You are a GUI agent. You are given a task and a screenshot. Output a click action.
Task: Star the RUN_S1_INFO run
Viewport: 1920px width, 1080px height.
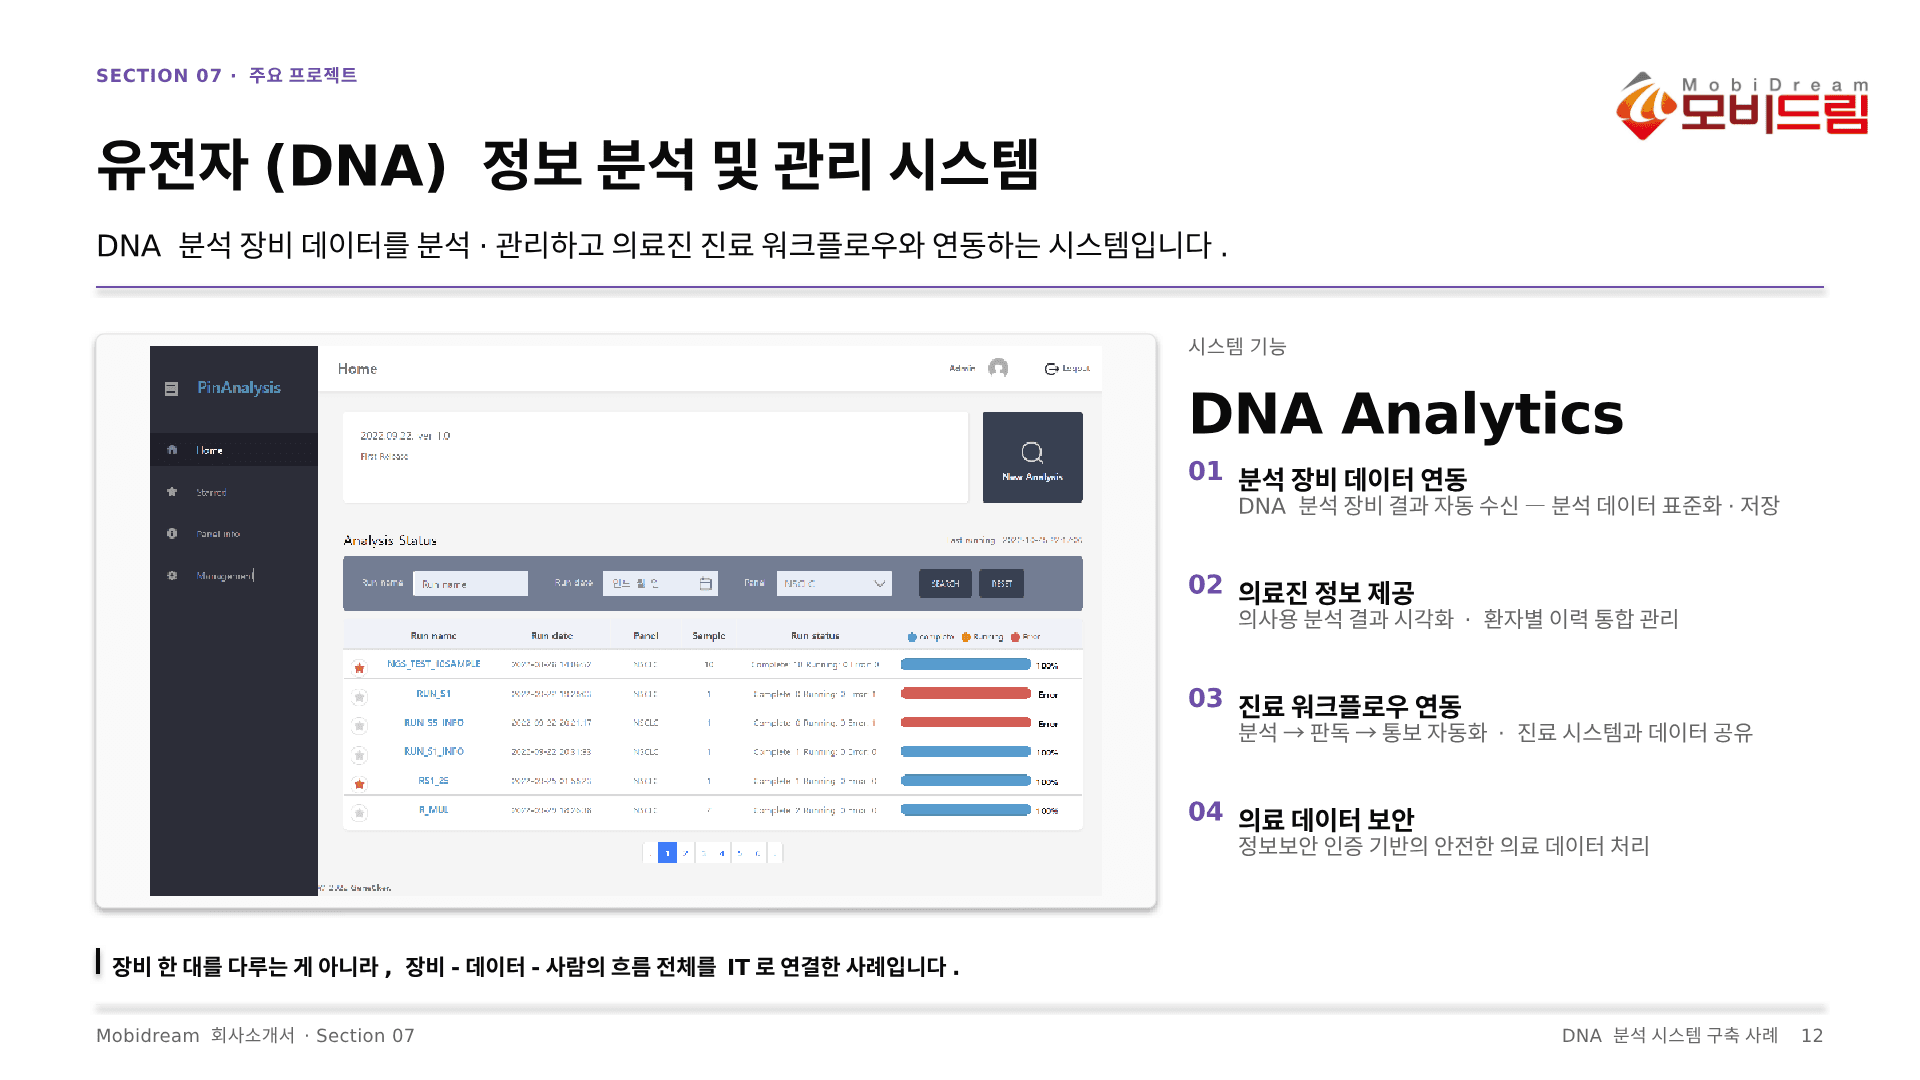[360, 755]
